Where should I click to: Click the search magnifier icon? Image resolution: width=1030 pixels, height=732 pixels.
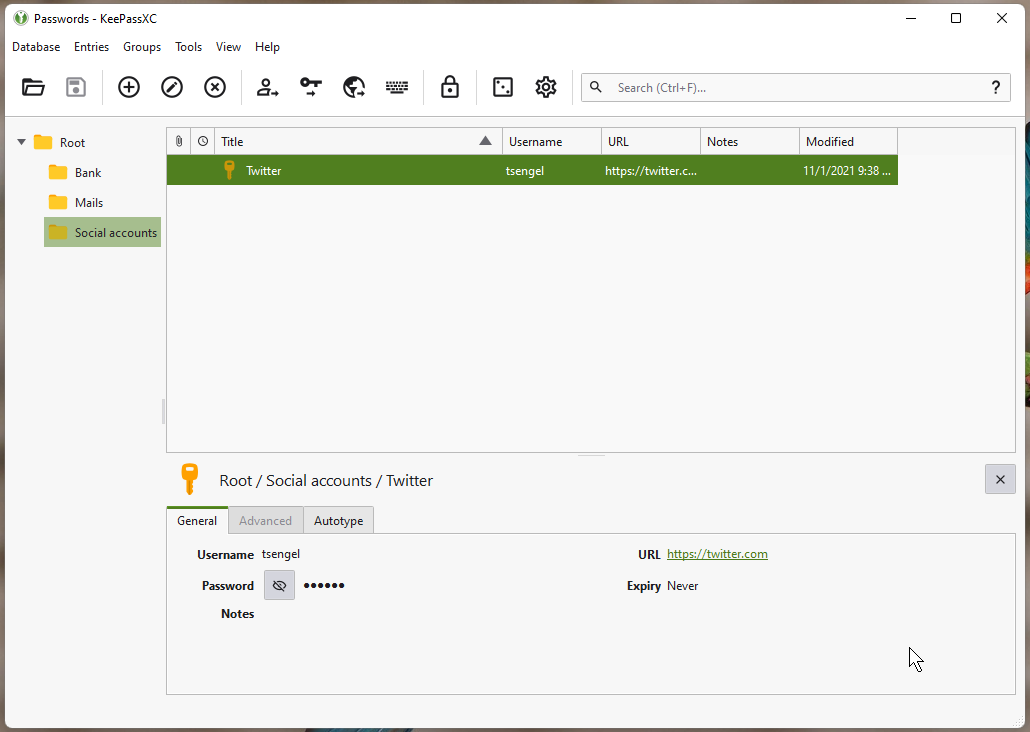click(596, 87)
